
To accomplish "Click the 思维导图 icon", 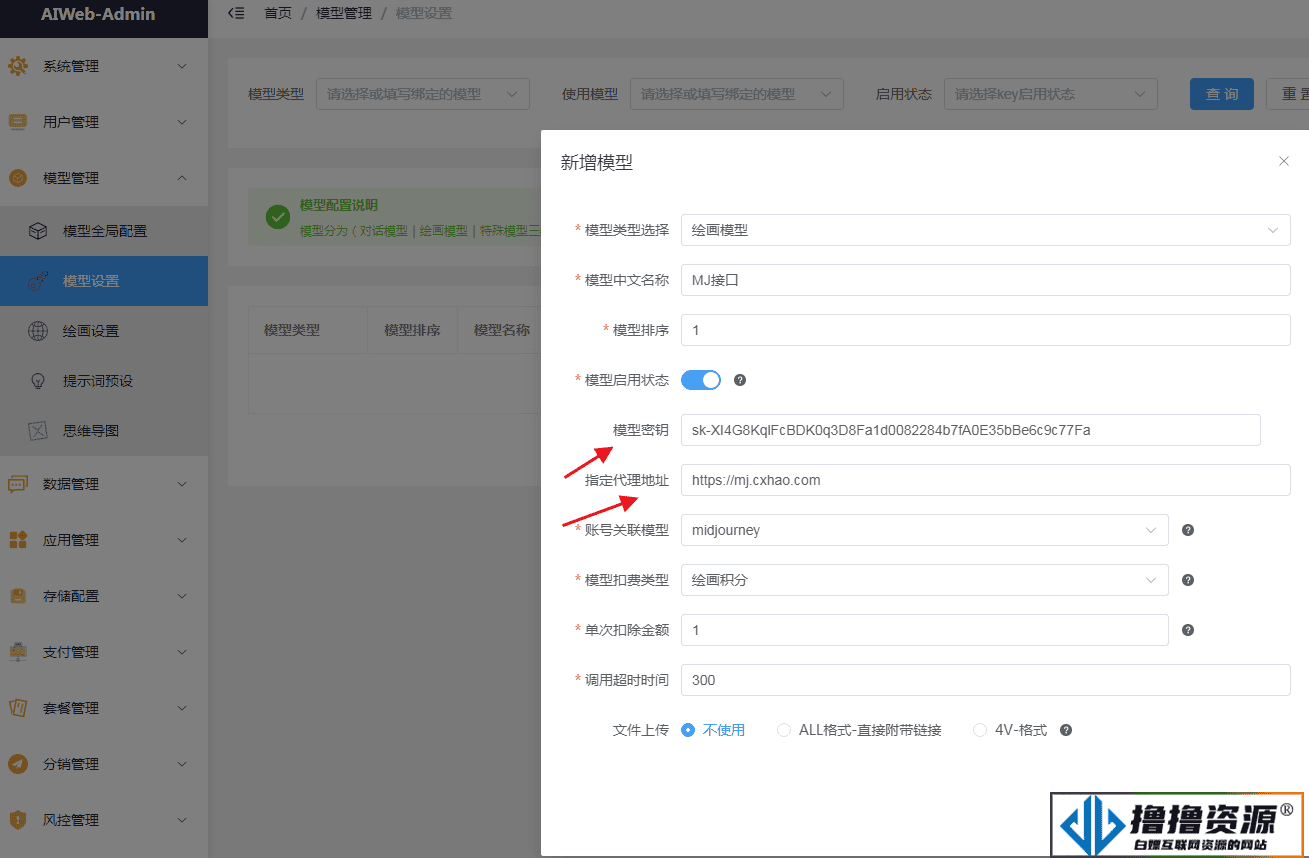I will [x=38, y=431].
